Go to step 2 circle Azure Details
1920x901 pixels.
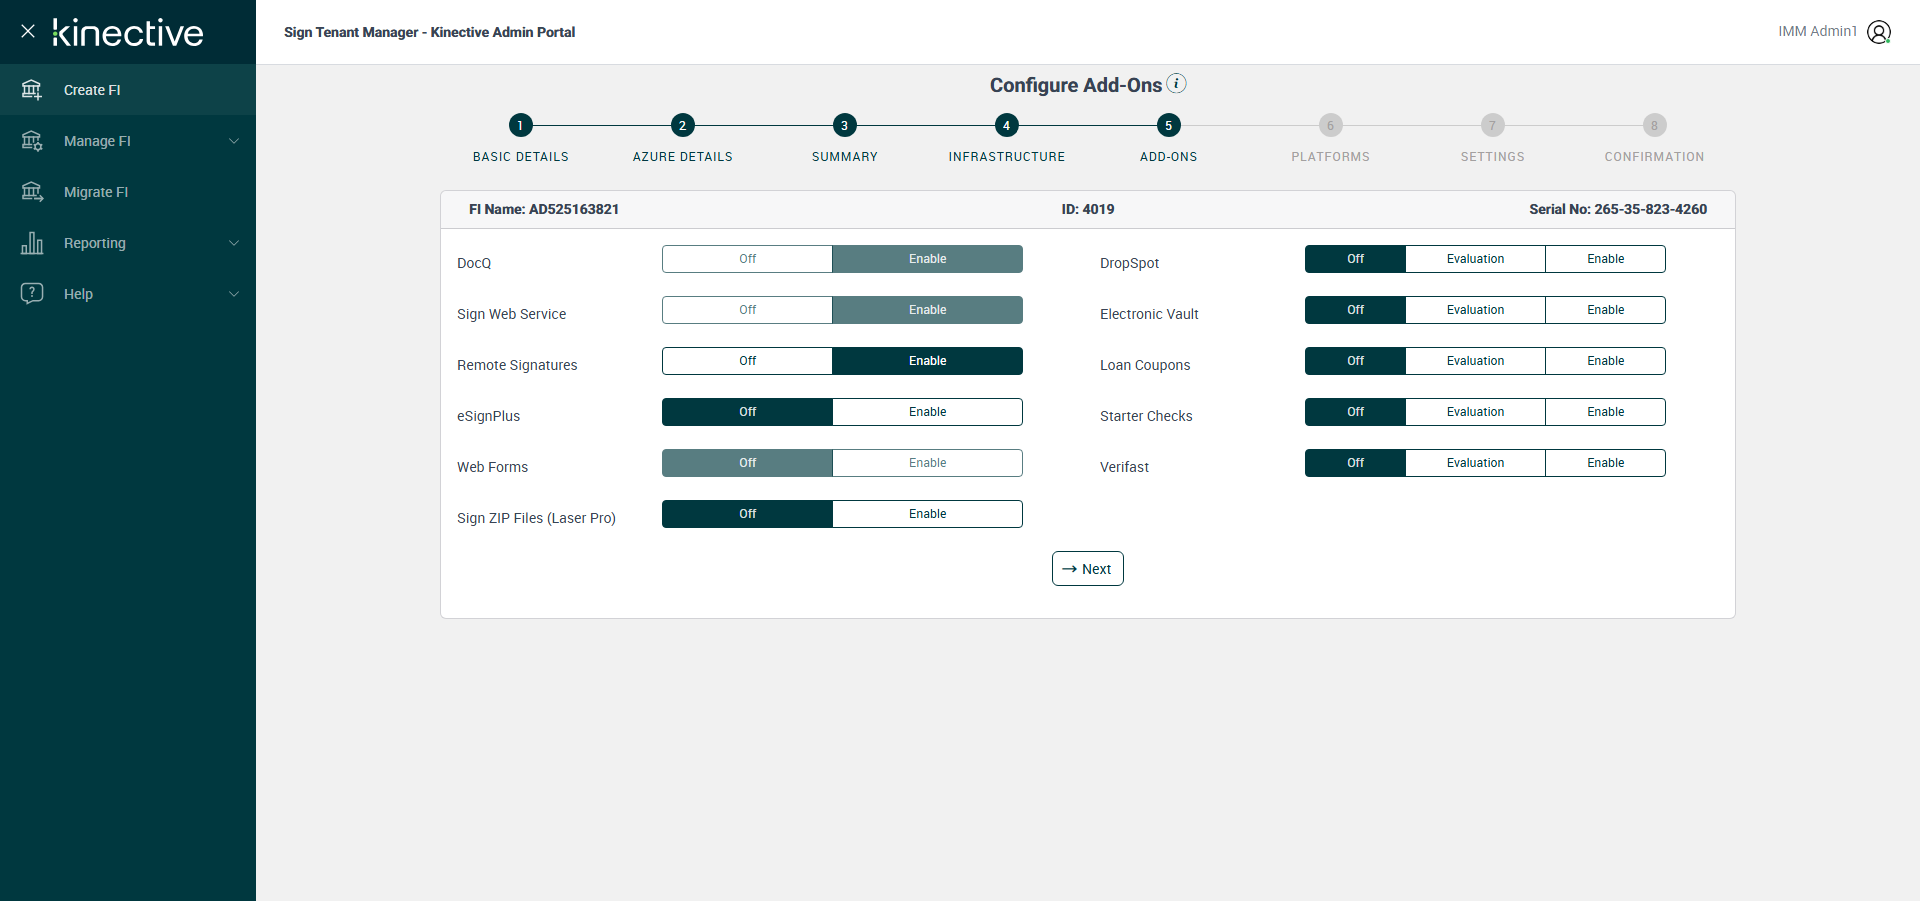[682, 125]
